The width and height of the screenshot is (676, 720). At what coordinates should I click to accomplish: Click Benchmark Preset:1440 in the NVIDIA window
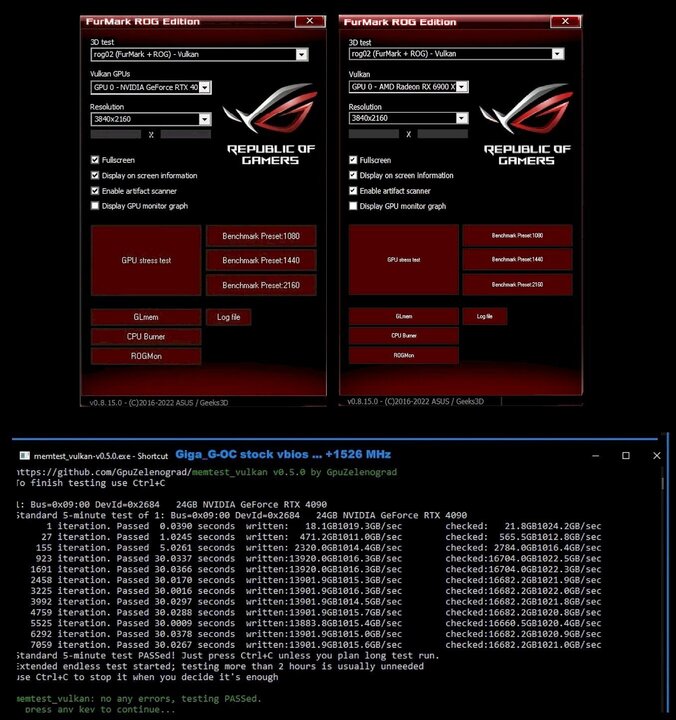[261, 260]
